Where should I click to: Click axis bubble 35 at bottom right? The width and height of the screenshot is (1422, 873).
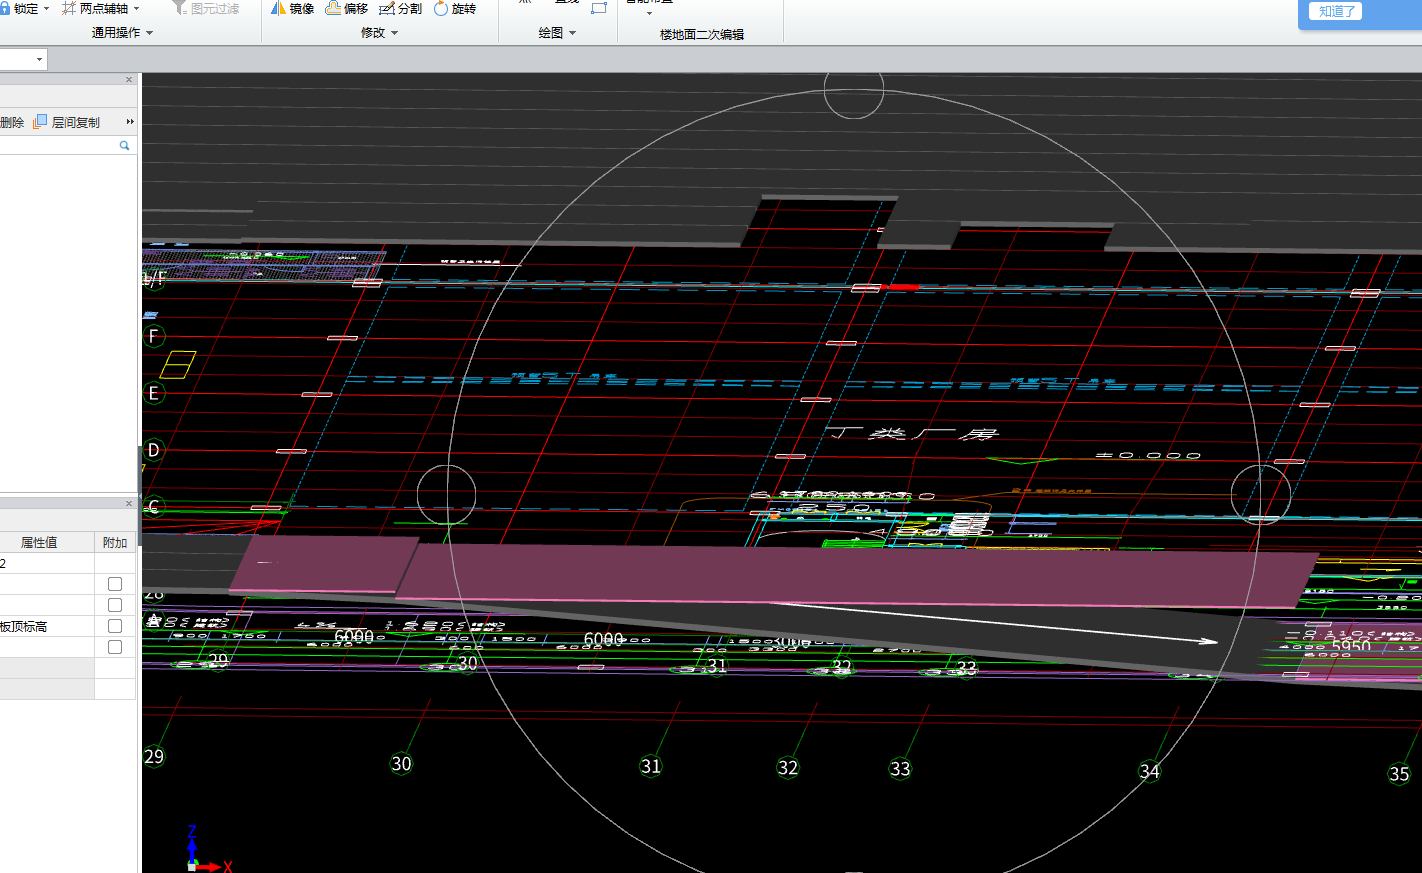[1399, 773]
